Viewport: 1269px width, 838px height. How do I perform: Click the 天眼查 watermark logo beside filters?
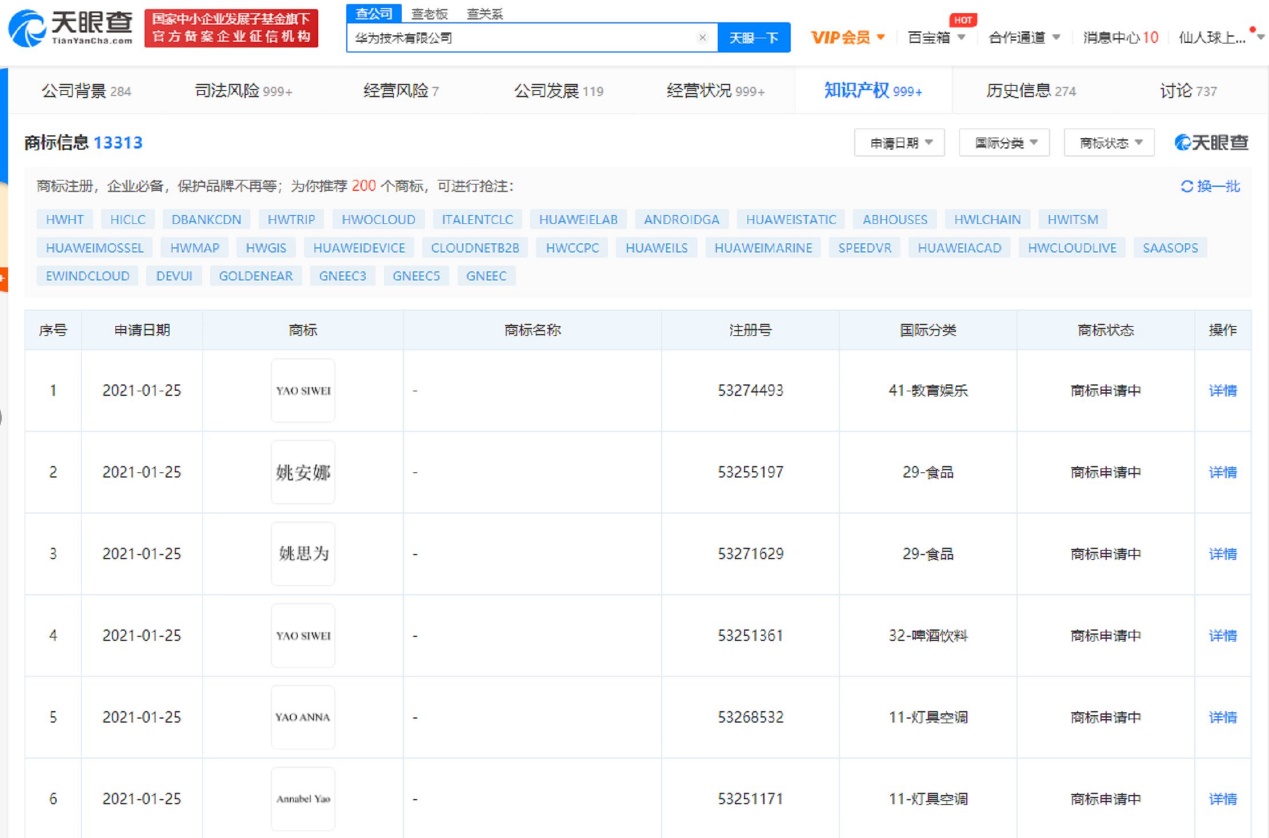point(1211,143)
